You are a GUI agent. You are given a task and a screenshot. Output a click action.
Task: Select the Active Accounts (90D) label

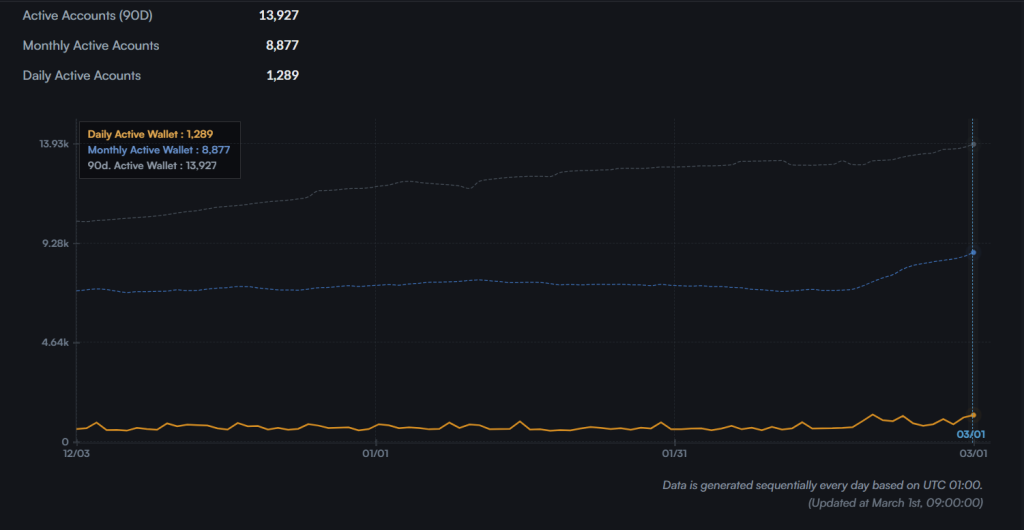tap(88, 15)
